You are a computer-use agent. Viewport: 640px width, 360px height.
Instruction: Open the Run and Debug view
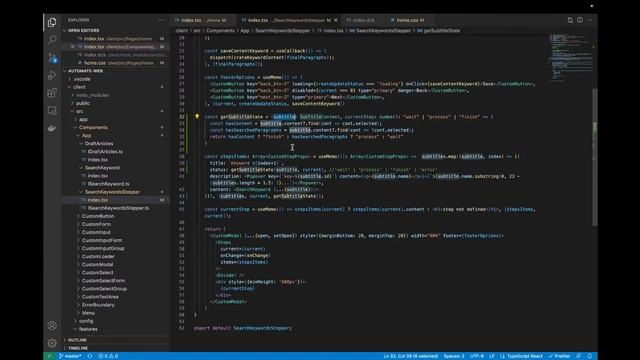coord(52,76)
